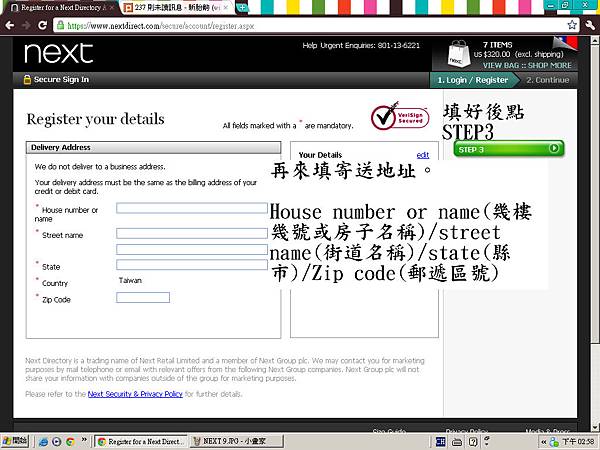
Task: Click the vertical scrollbar thumb
Action: [595, 193]
